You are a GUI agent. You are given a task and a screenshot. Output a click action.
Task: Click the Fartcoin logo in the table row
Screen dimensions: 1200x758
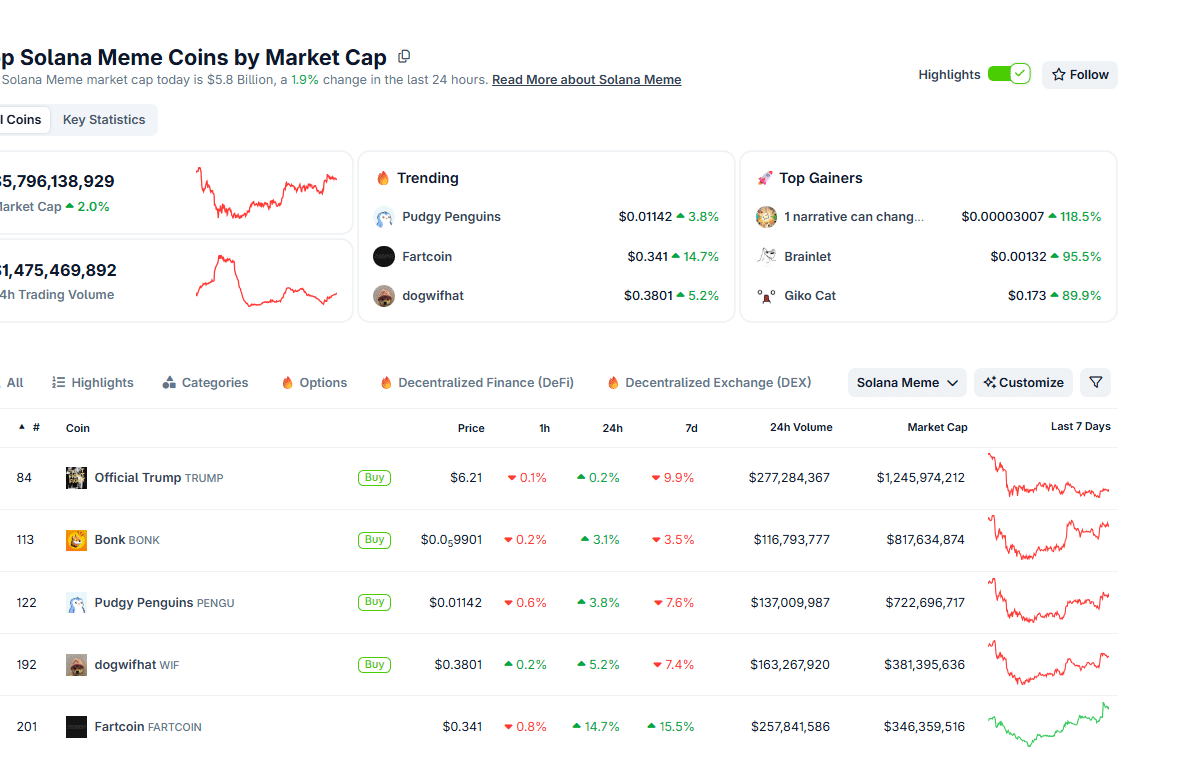[76, 727]
